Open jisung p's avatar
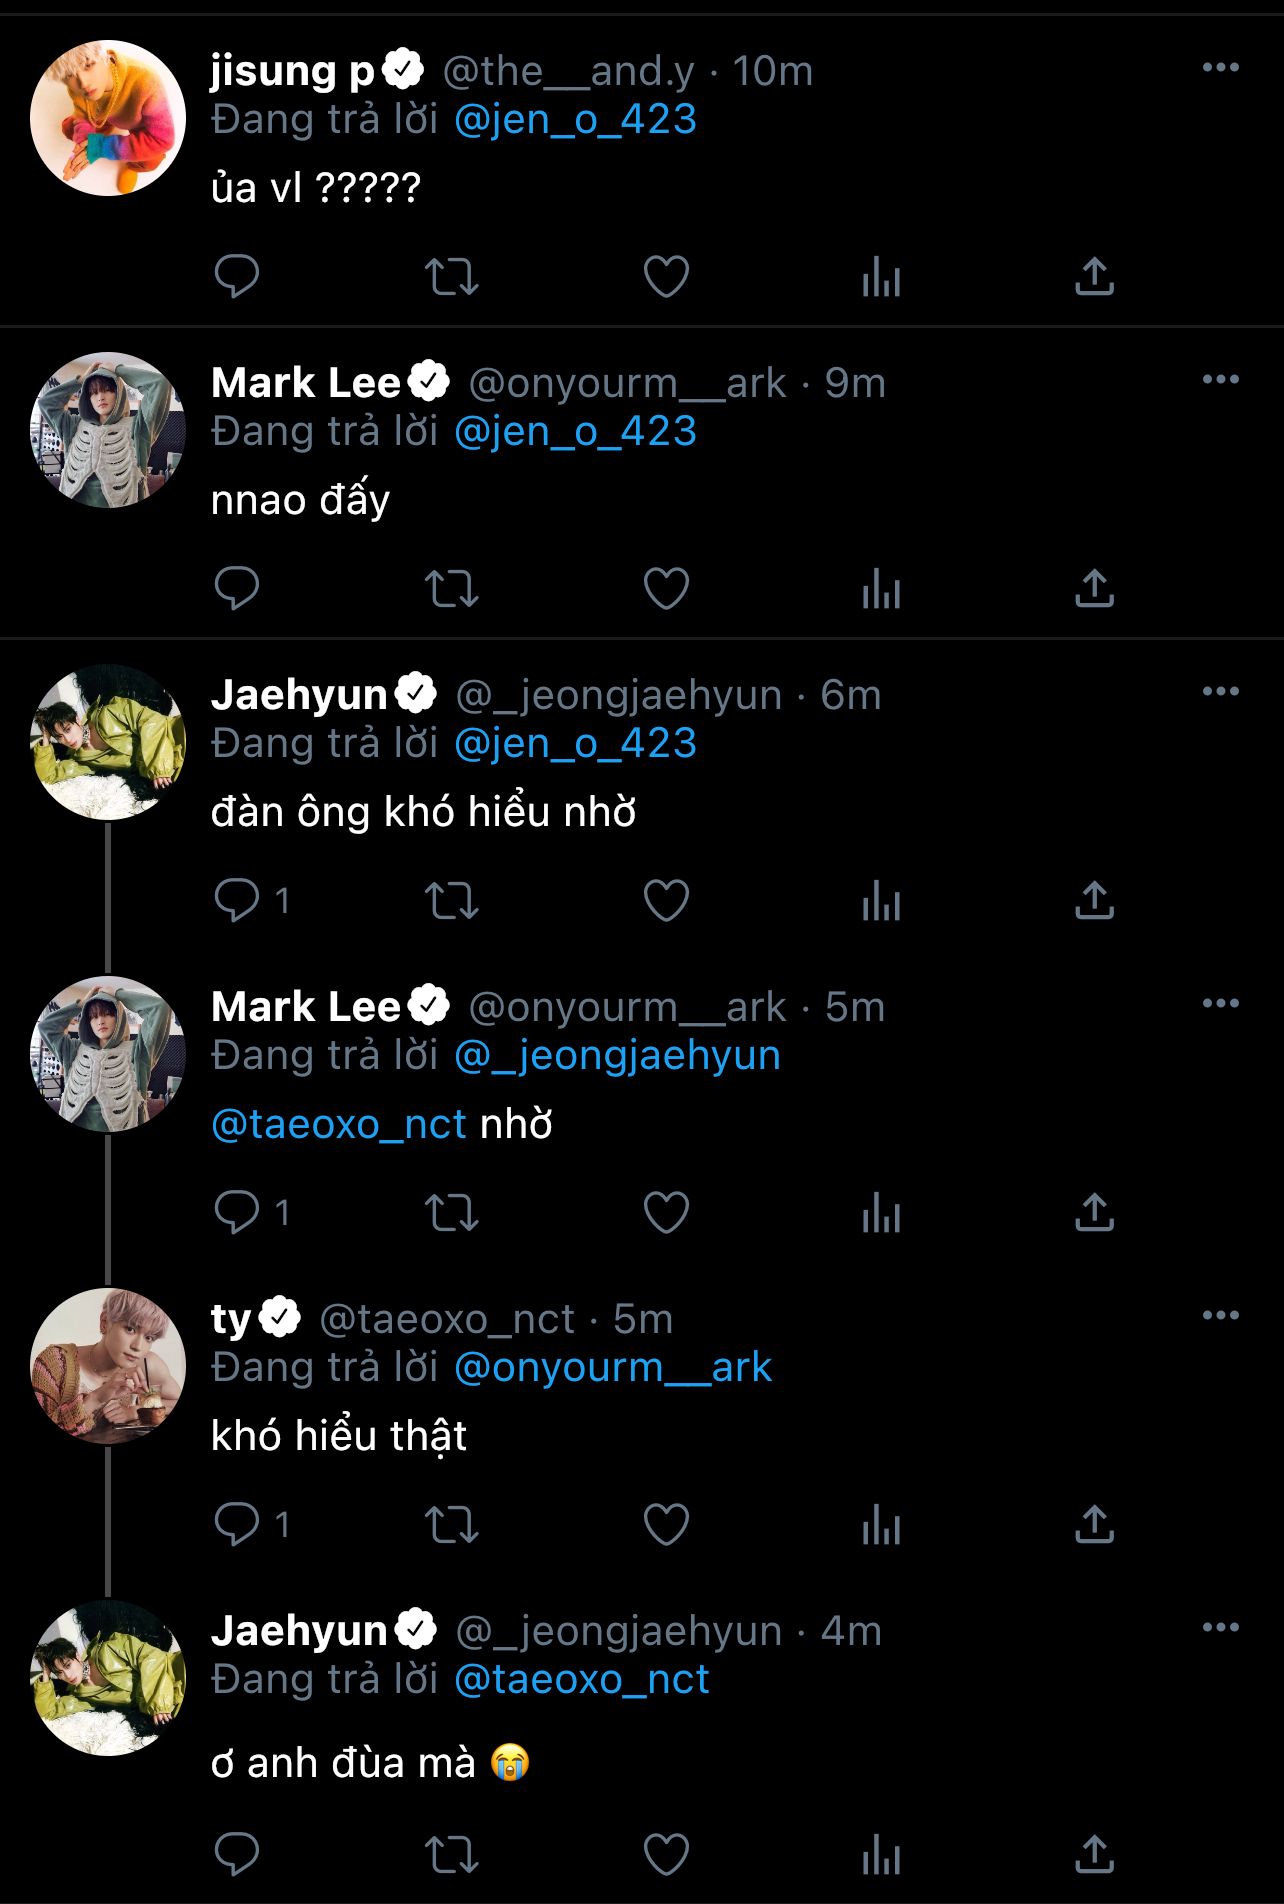The image size is (1284, 1904). 108,118
